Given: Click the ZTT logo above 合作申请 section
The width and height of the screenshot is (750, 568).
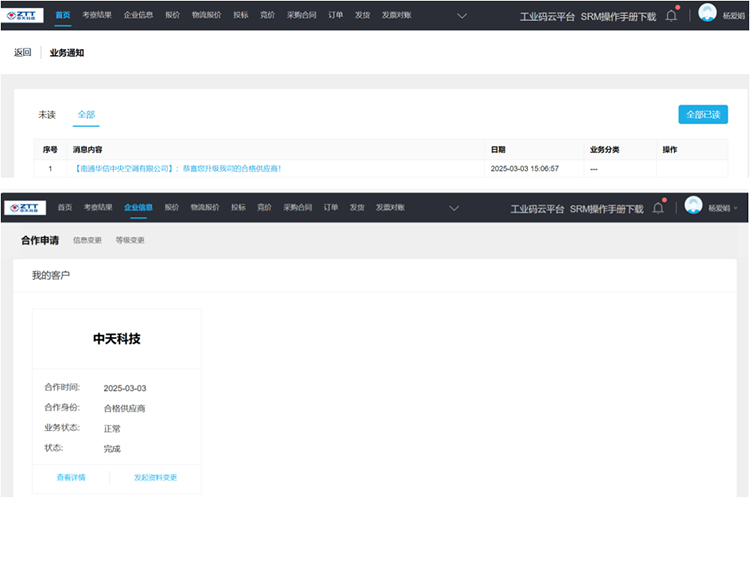Looking at the screenshot, I should tap(25, 208).
